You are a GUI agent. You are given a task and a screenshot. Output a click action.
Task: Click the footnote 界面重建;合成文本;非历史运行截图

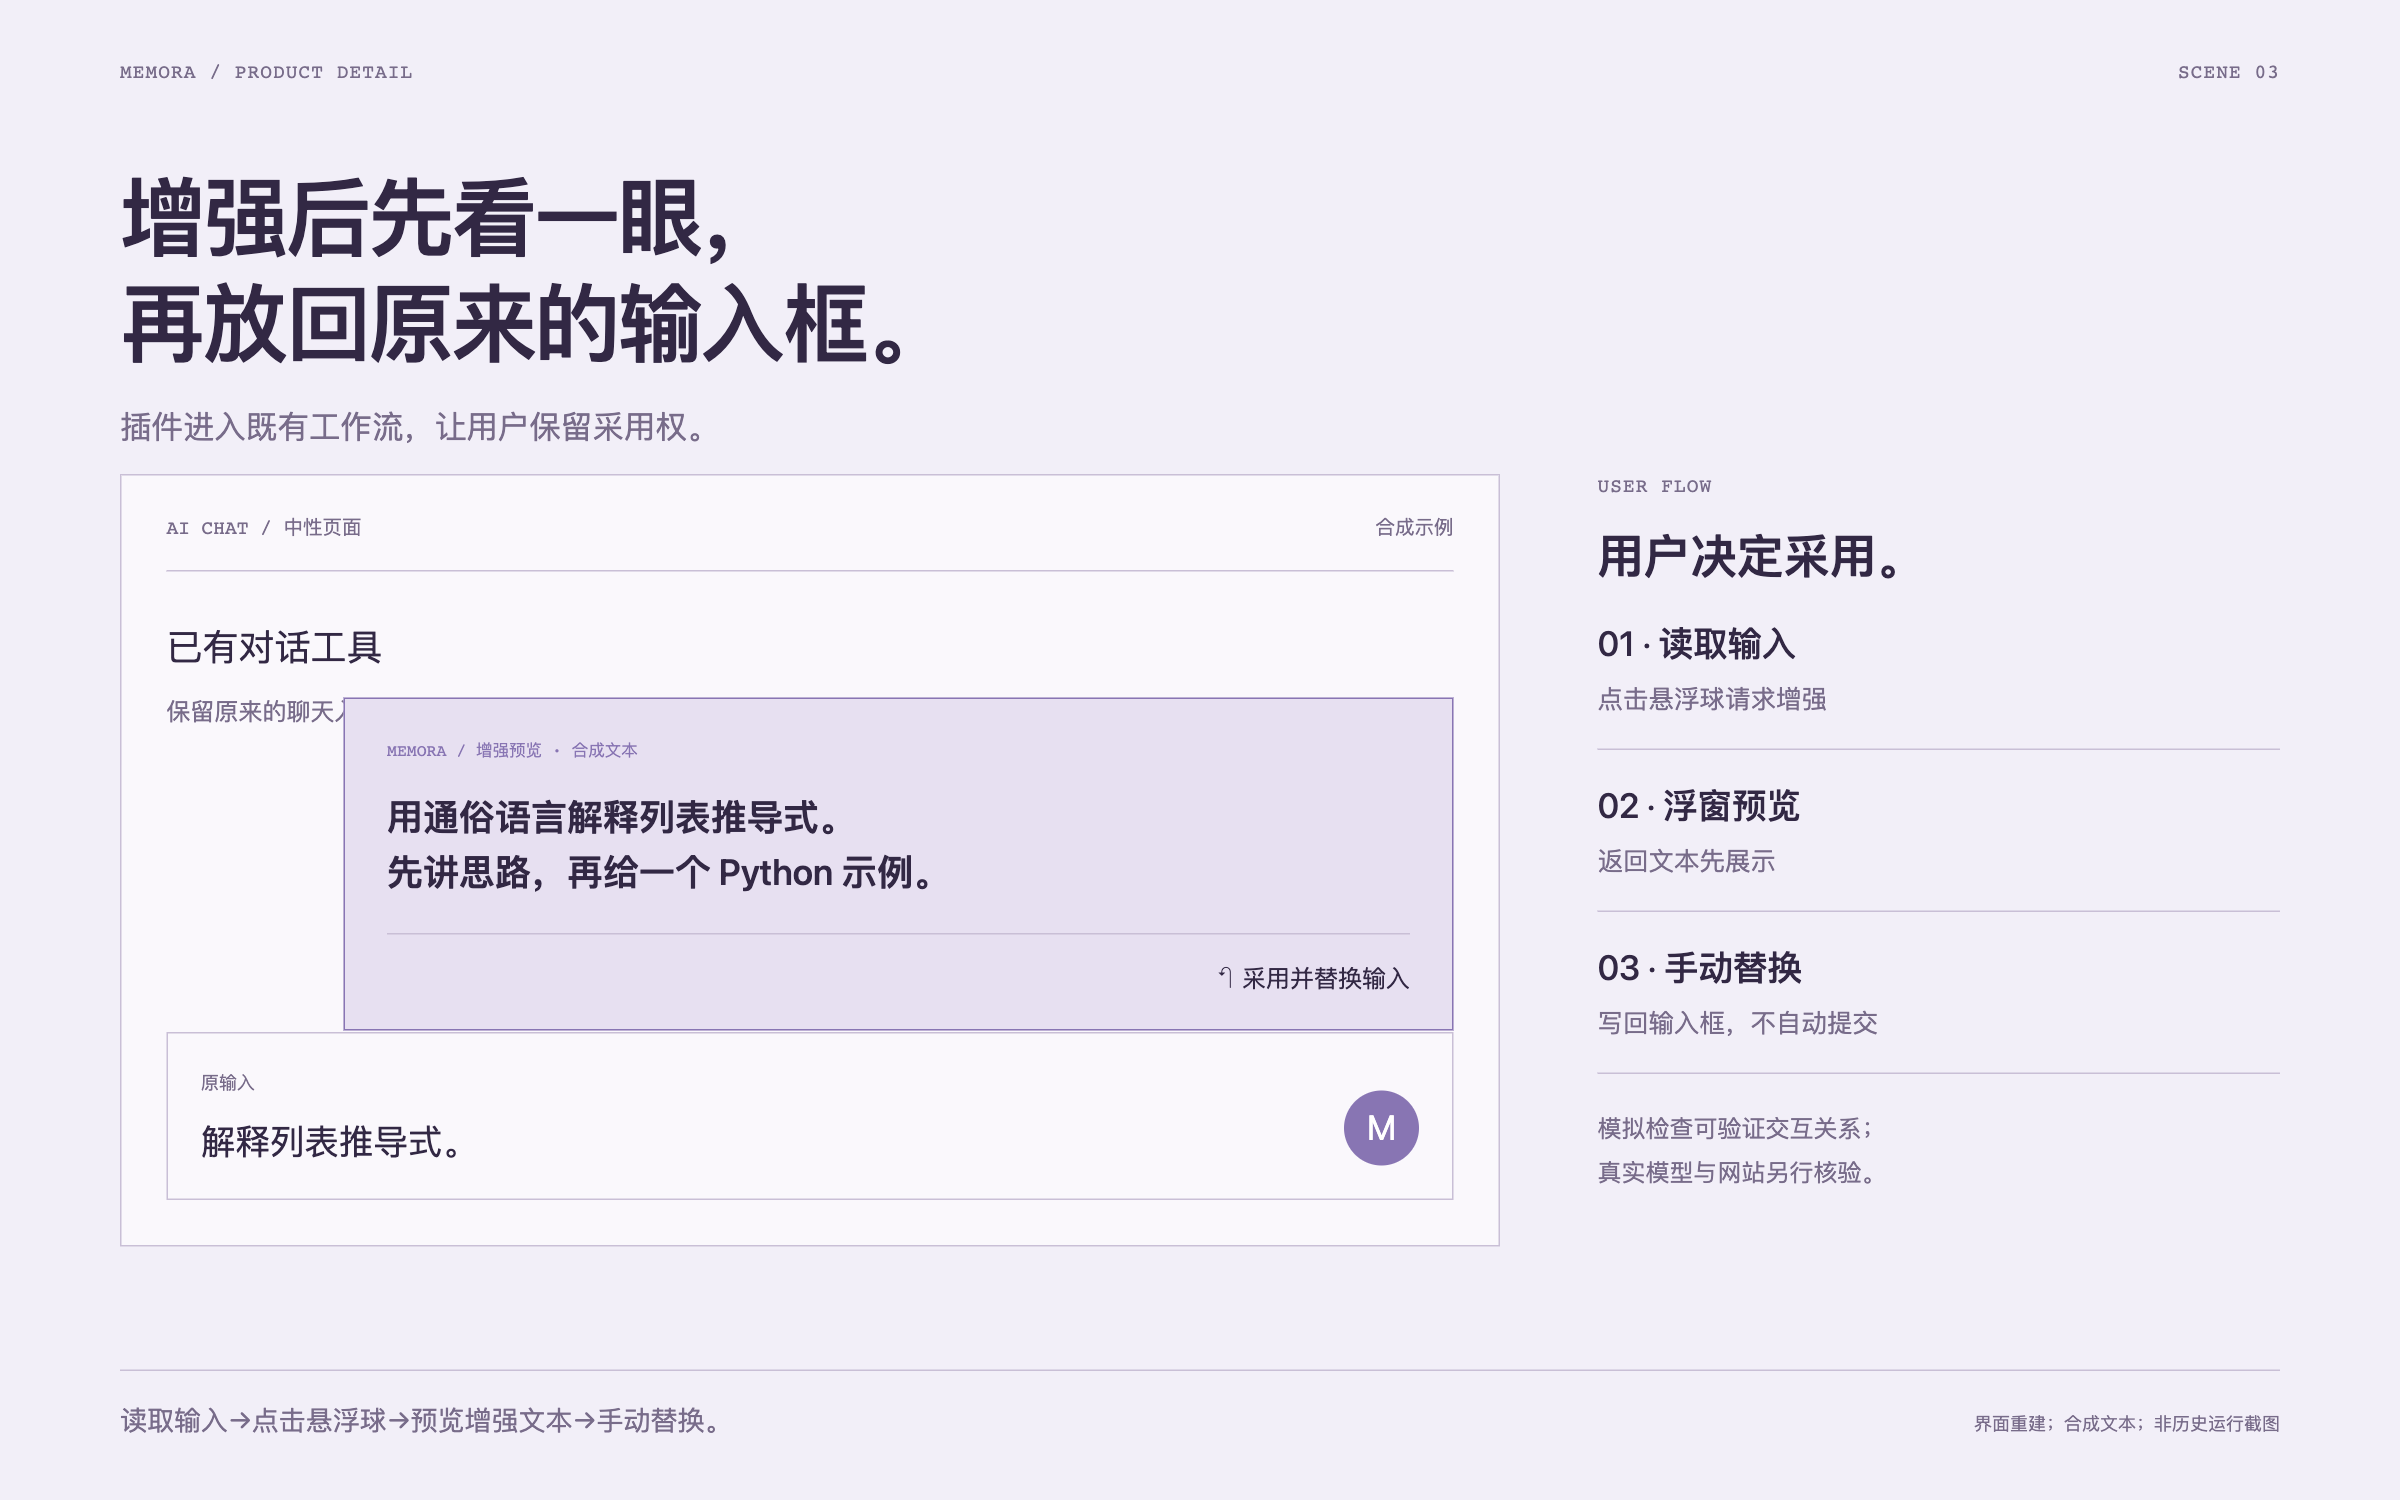[2127, 1423]
